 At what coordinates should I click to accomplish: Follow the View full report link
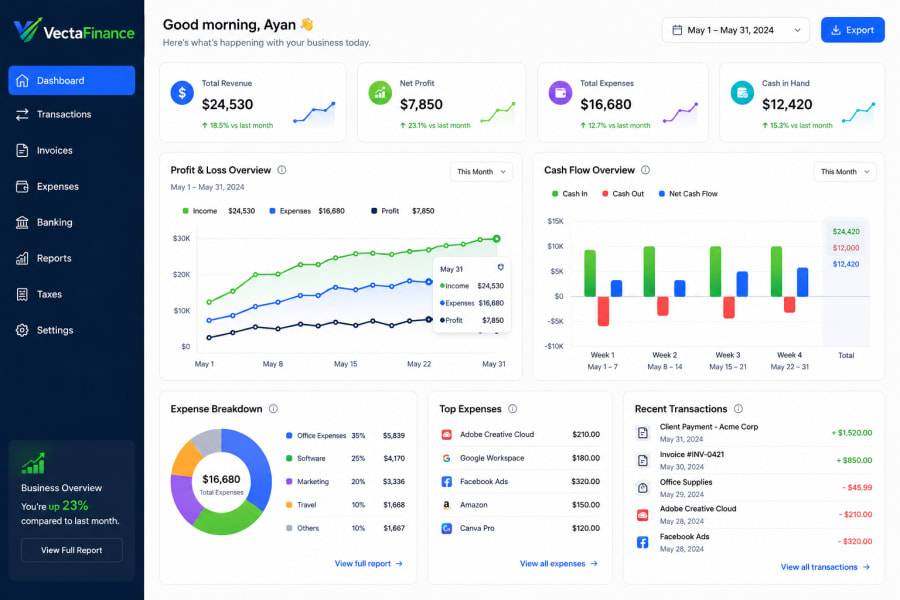368,564
